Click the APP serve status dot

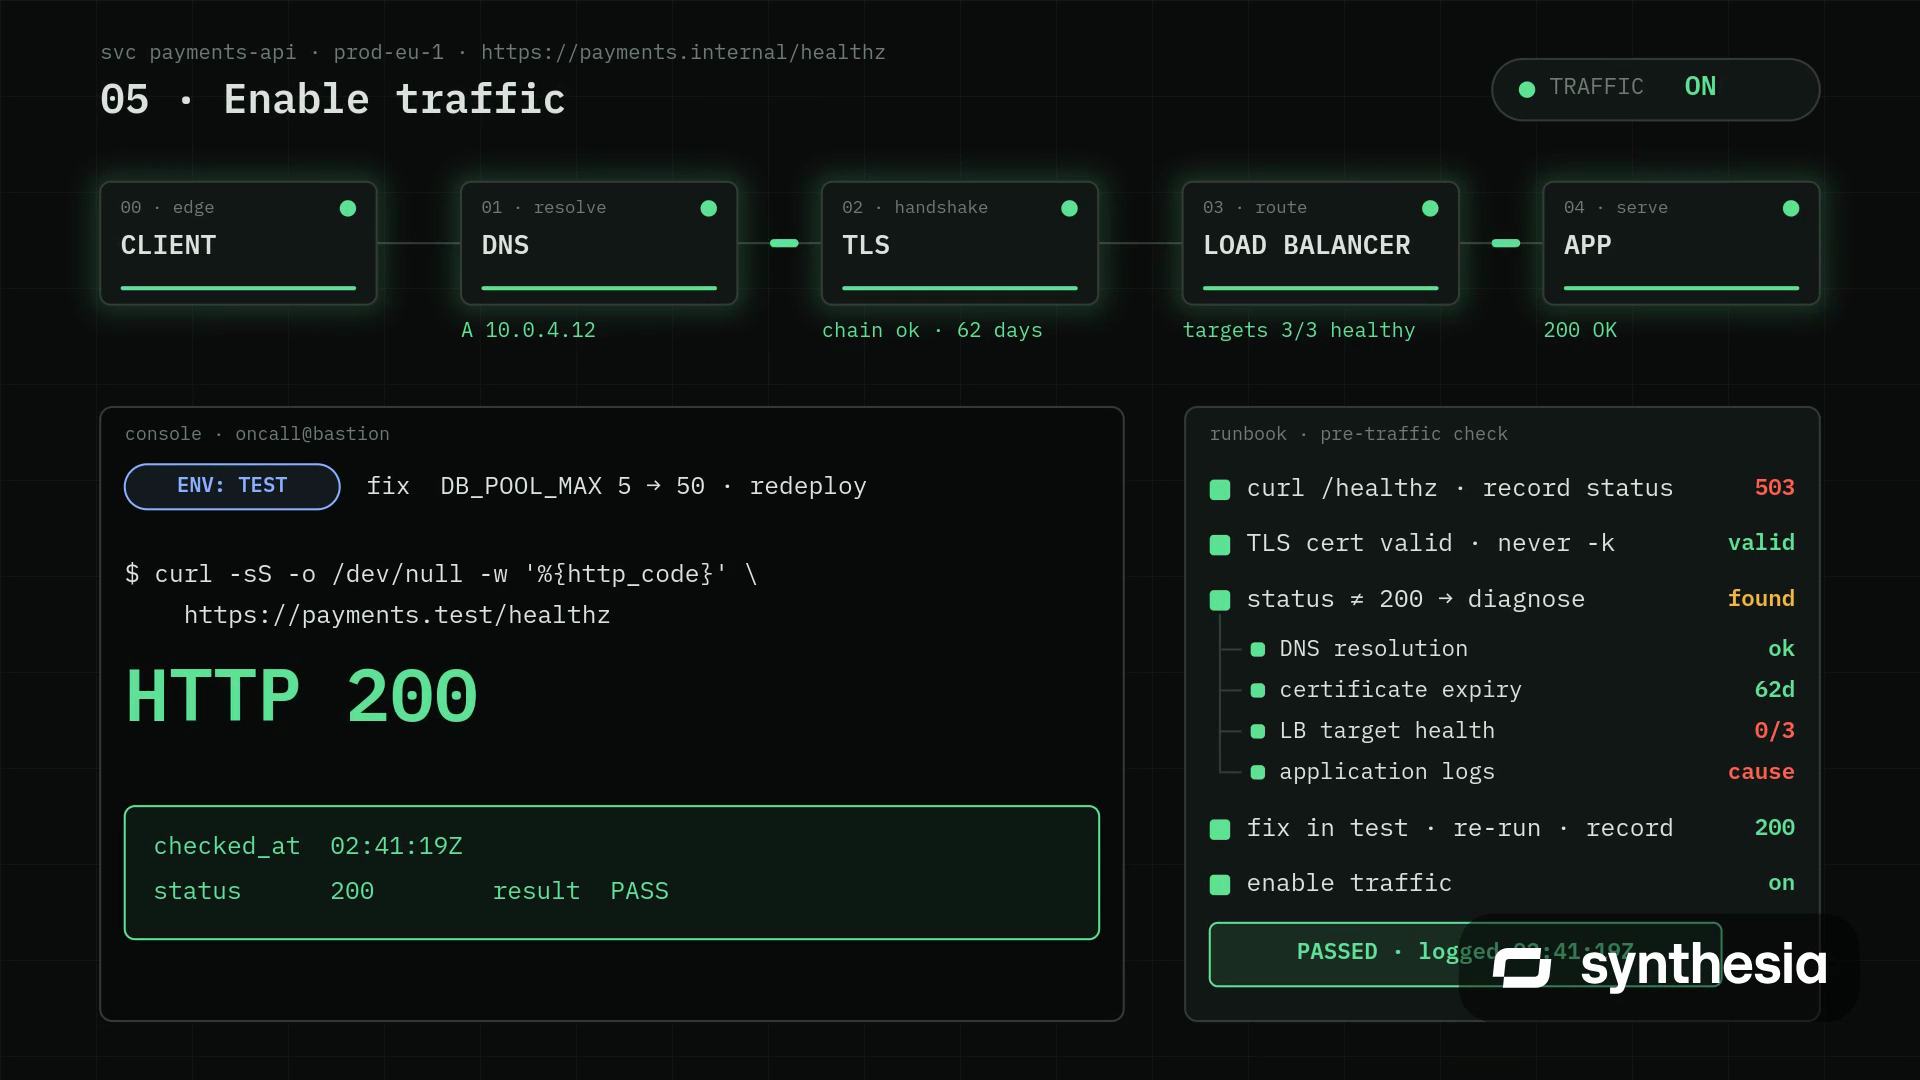[1791, 208]
